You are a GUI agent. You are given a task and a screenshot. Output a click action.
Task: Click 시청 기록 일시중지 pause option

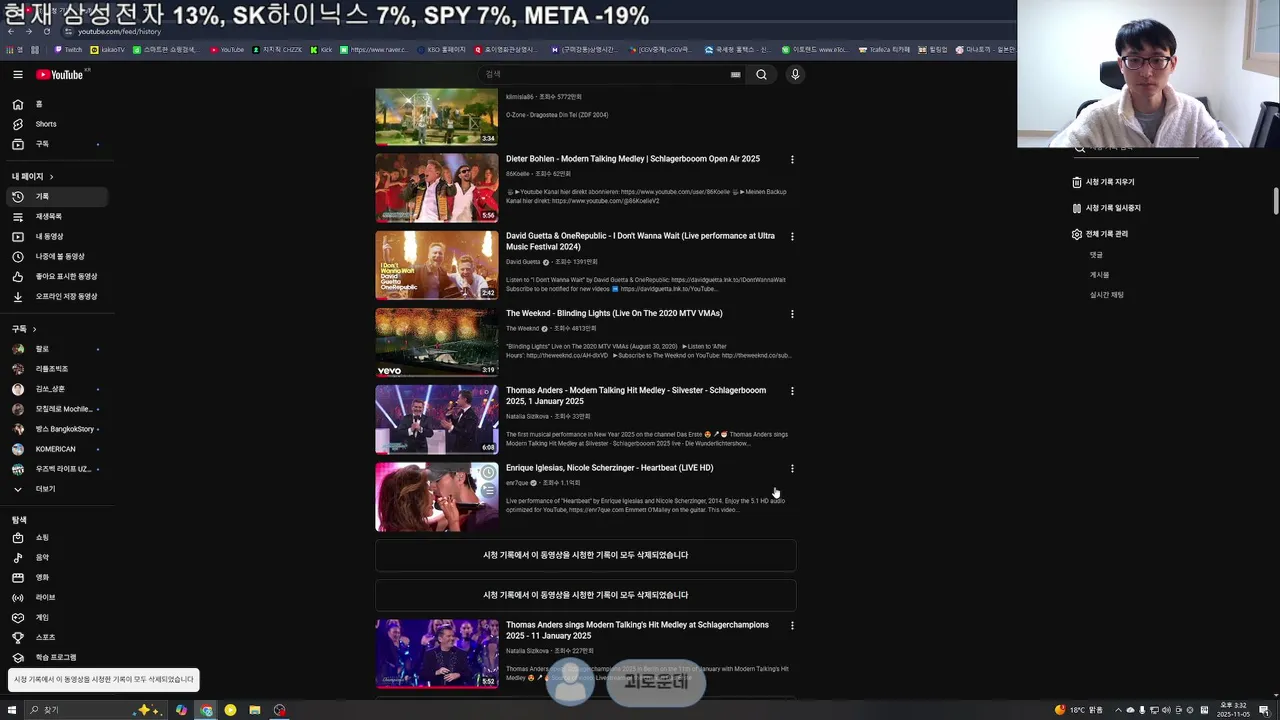pyautogui.click(x=1106, y=208)
